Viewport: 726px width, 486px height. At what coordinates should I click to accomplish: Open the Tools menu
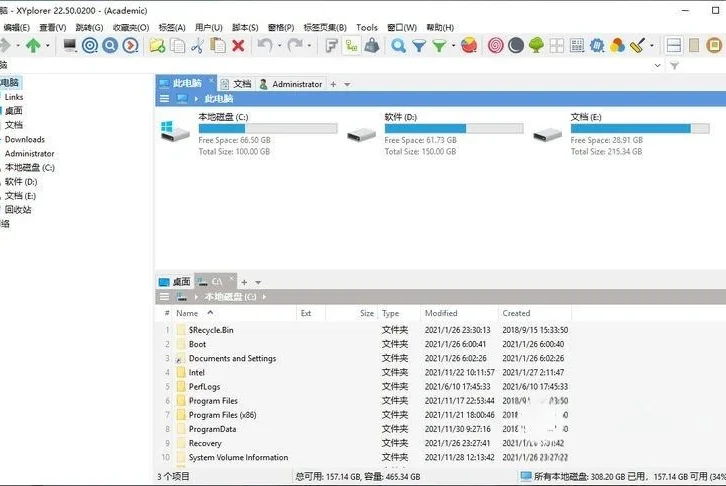click(x=367, y=28)
